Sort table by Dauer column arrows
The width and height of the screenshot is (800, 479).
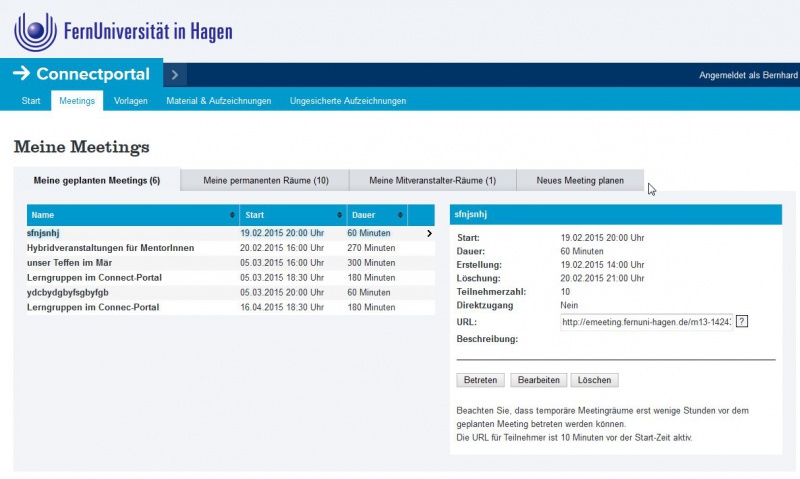coord(400,215)
